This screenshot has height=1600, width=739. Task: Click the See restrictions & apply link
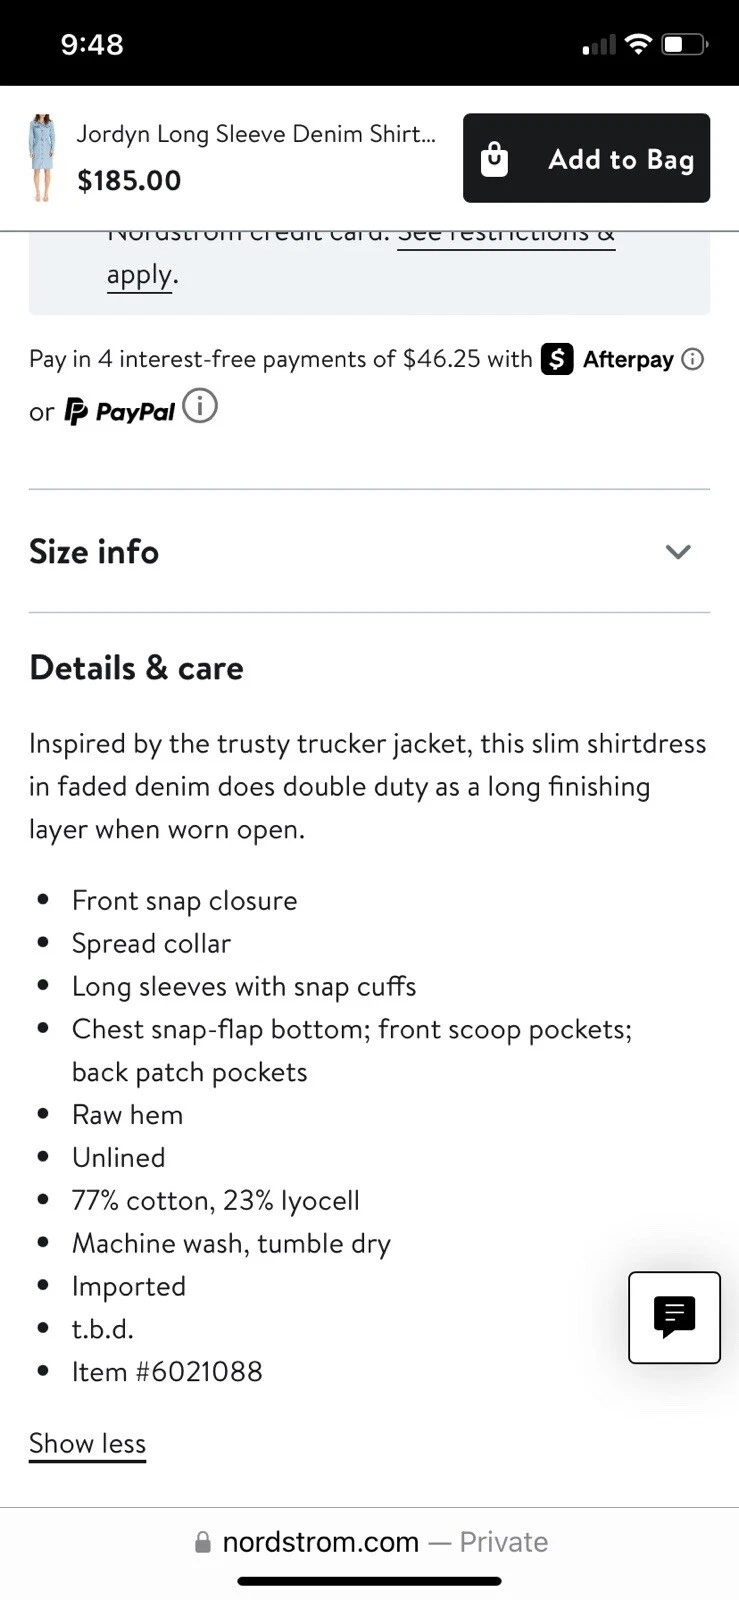point(361,254)
